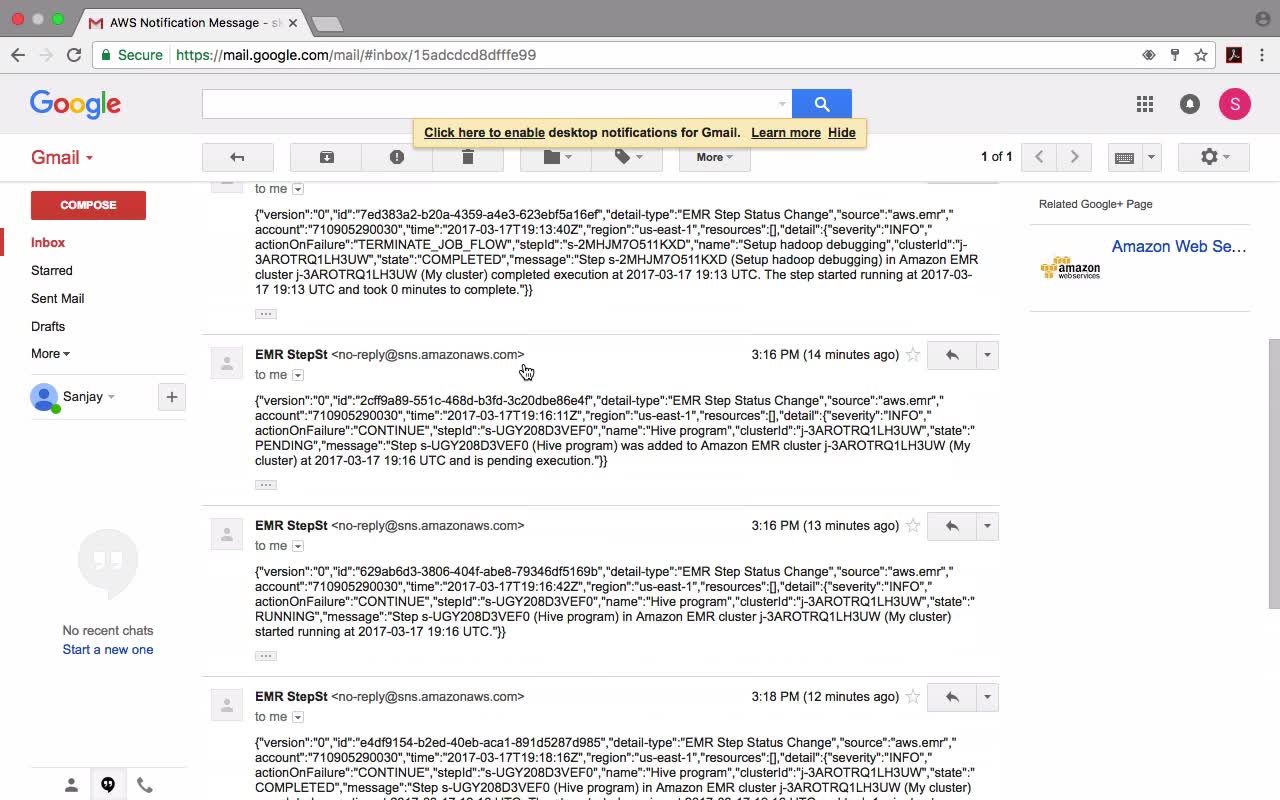The width and height of the screenshot is (1280, 800).
Task: Go back to inbox arrow button
Action: 237,157
